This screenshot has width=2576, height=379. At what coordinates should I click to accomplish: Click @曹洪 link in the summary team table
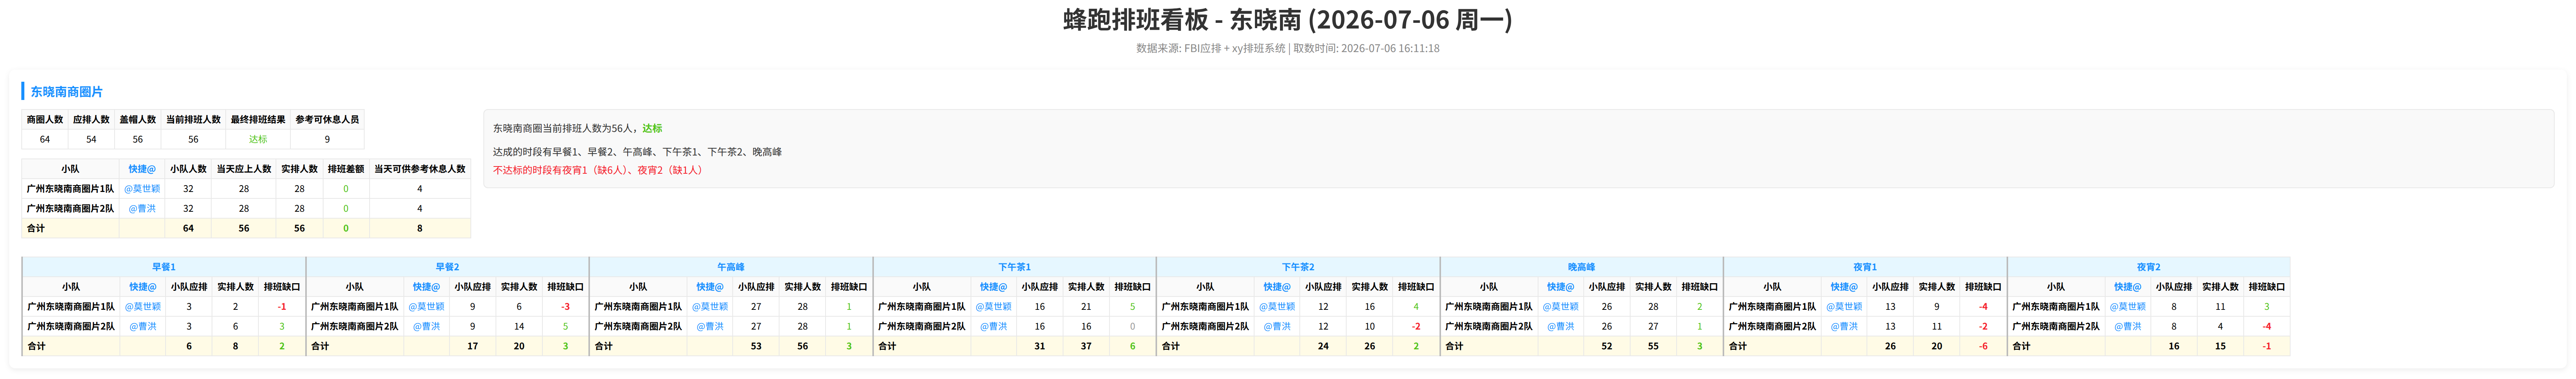pos(142,209)
